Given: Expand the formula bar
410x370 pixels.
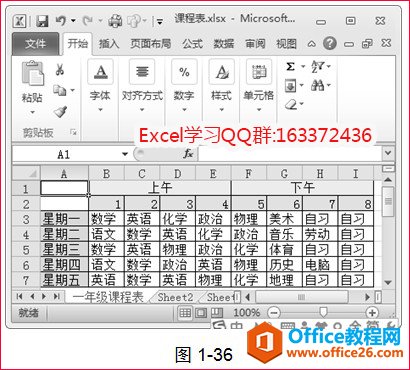Looking at the screenshot, I should [388, 153].
